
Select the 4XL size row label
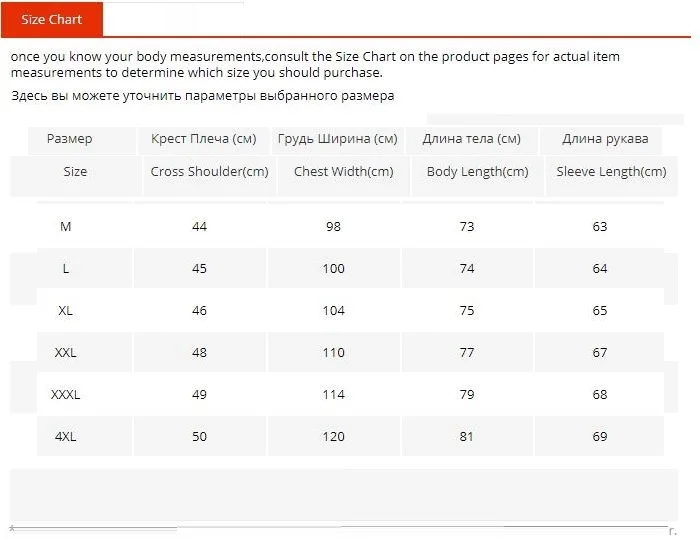66,437
